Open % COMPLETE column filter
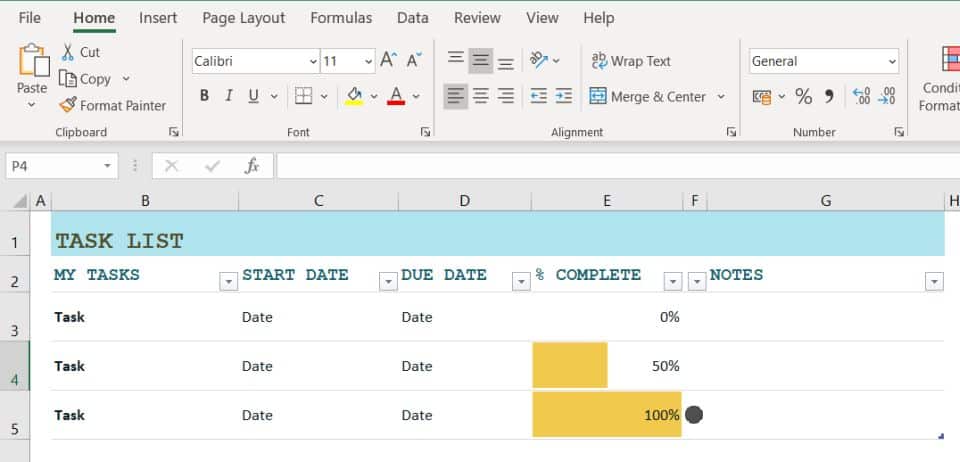The width and height of the screenshot is (960, 462). (673, 281)
